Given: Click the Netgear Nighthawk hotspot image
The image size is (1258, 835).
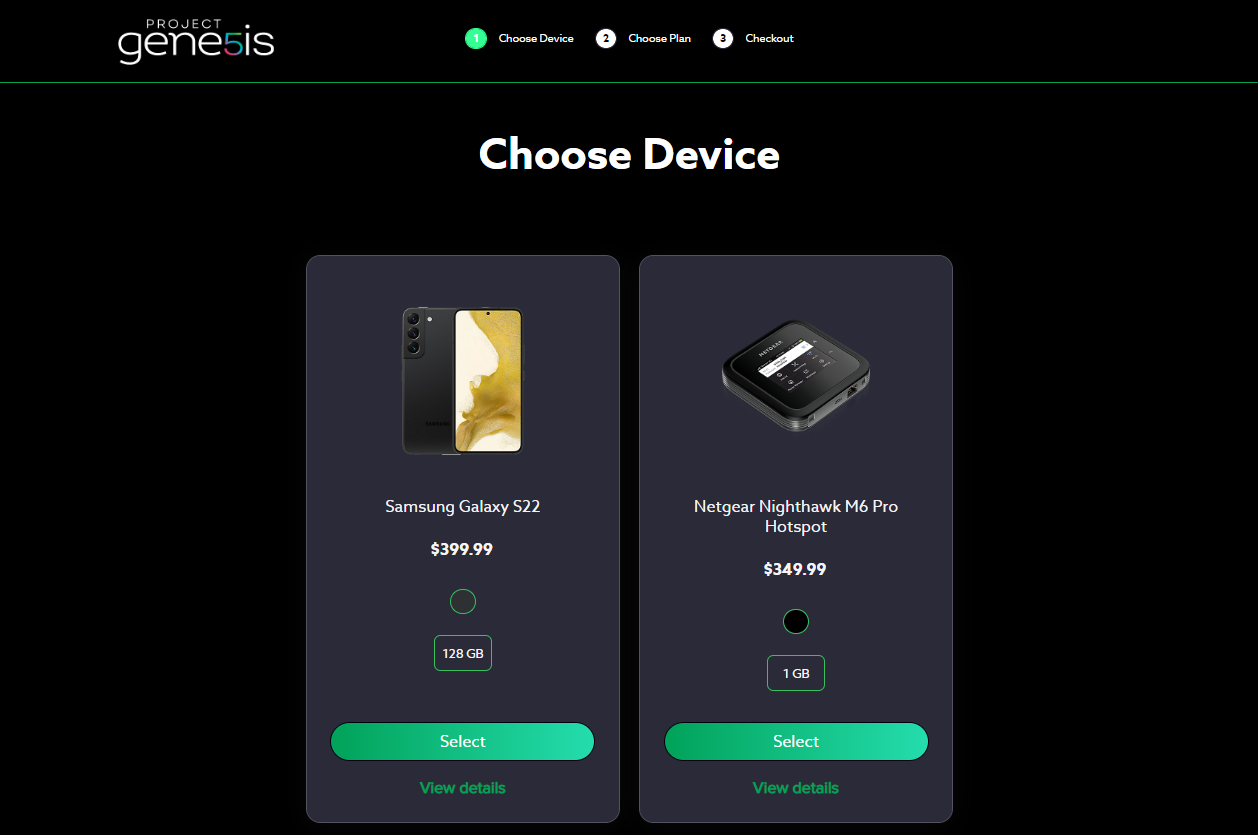Looking at the screenshot, I should [x=796, y=376].
